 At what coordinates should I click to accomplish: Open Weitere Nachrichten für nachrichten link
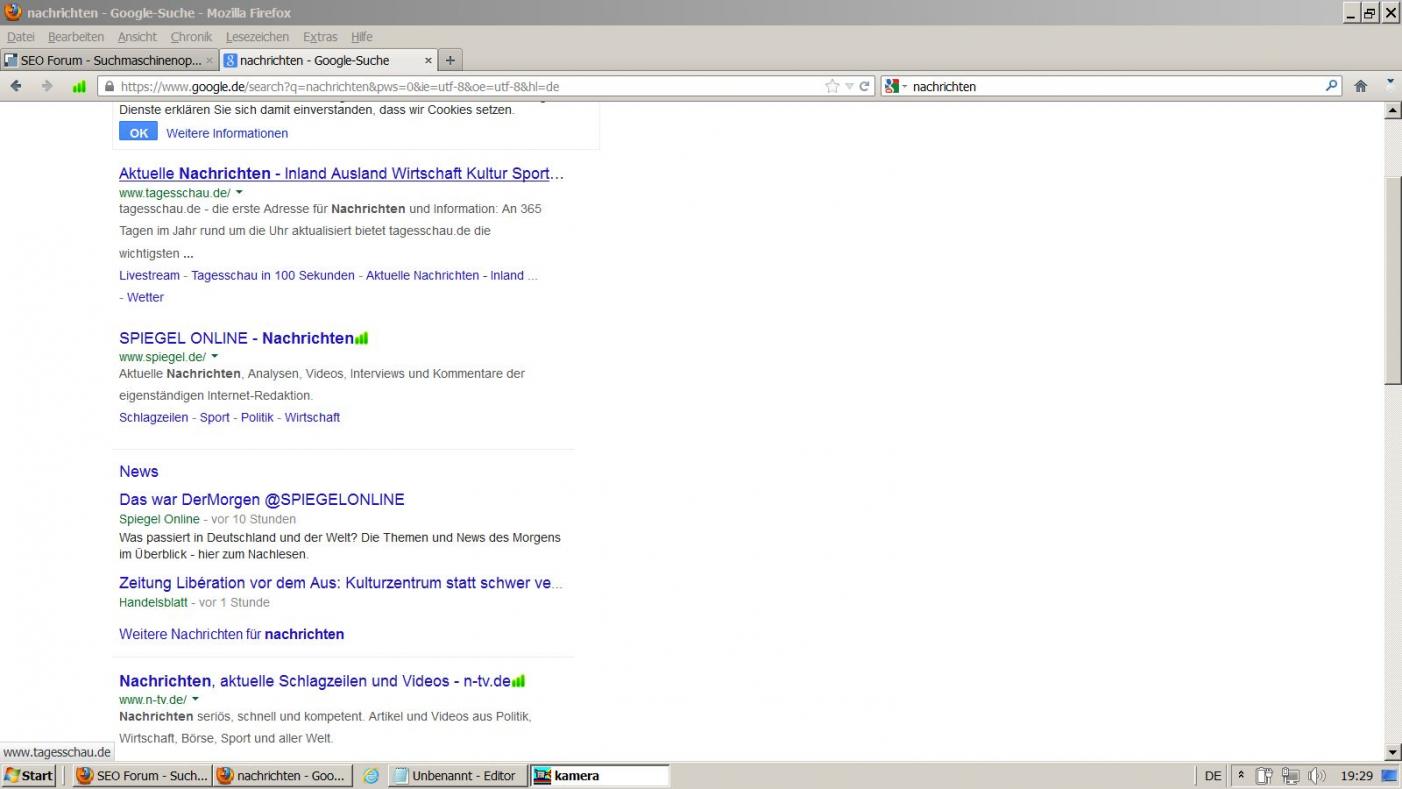[231, 634]
